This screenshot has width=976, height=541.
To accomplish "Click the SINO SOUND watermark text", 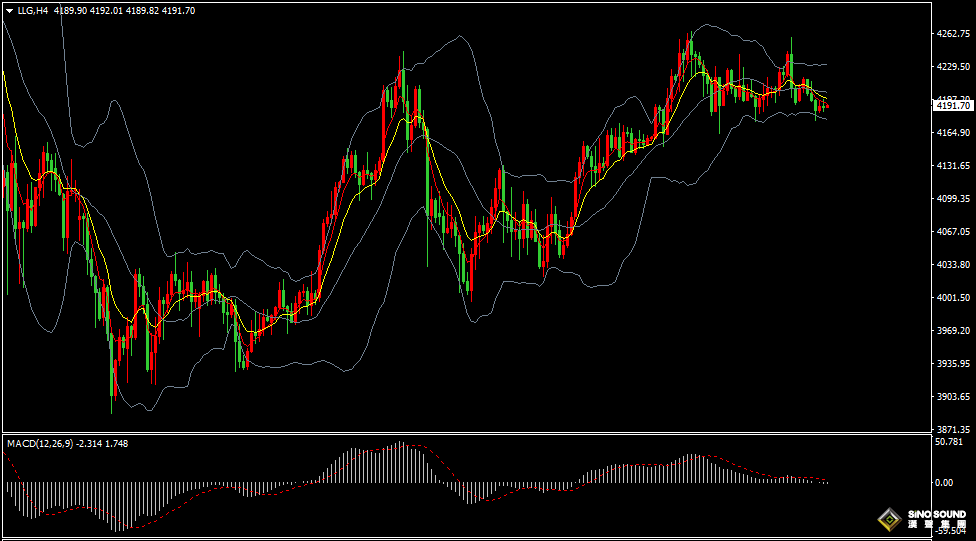I will pos(937,514).
